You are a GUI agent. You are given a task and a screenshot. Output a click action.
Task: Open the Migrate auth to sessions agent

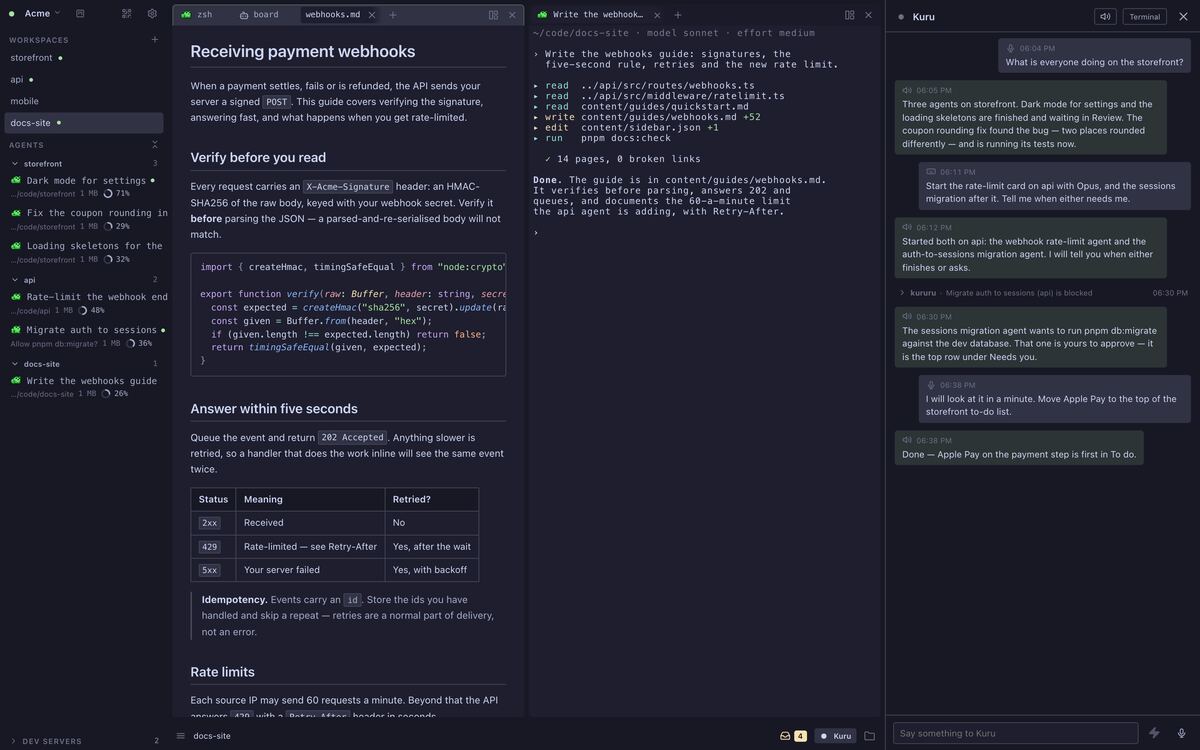tap(86, 336)
